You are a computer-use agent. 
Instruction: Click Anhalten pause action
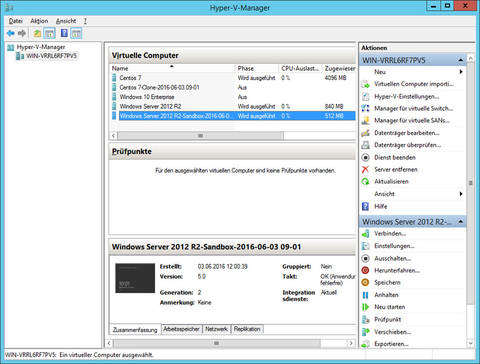tap(386, 295)
